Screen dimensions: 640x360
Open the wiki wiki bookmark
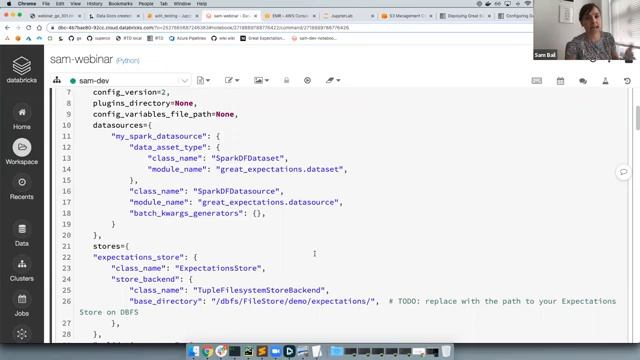coord(223,38)
